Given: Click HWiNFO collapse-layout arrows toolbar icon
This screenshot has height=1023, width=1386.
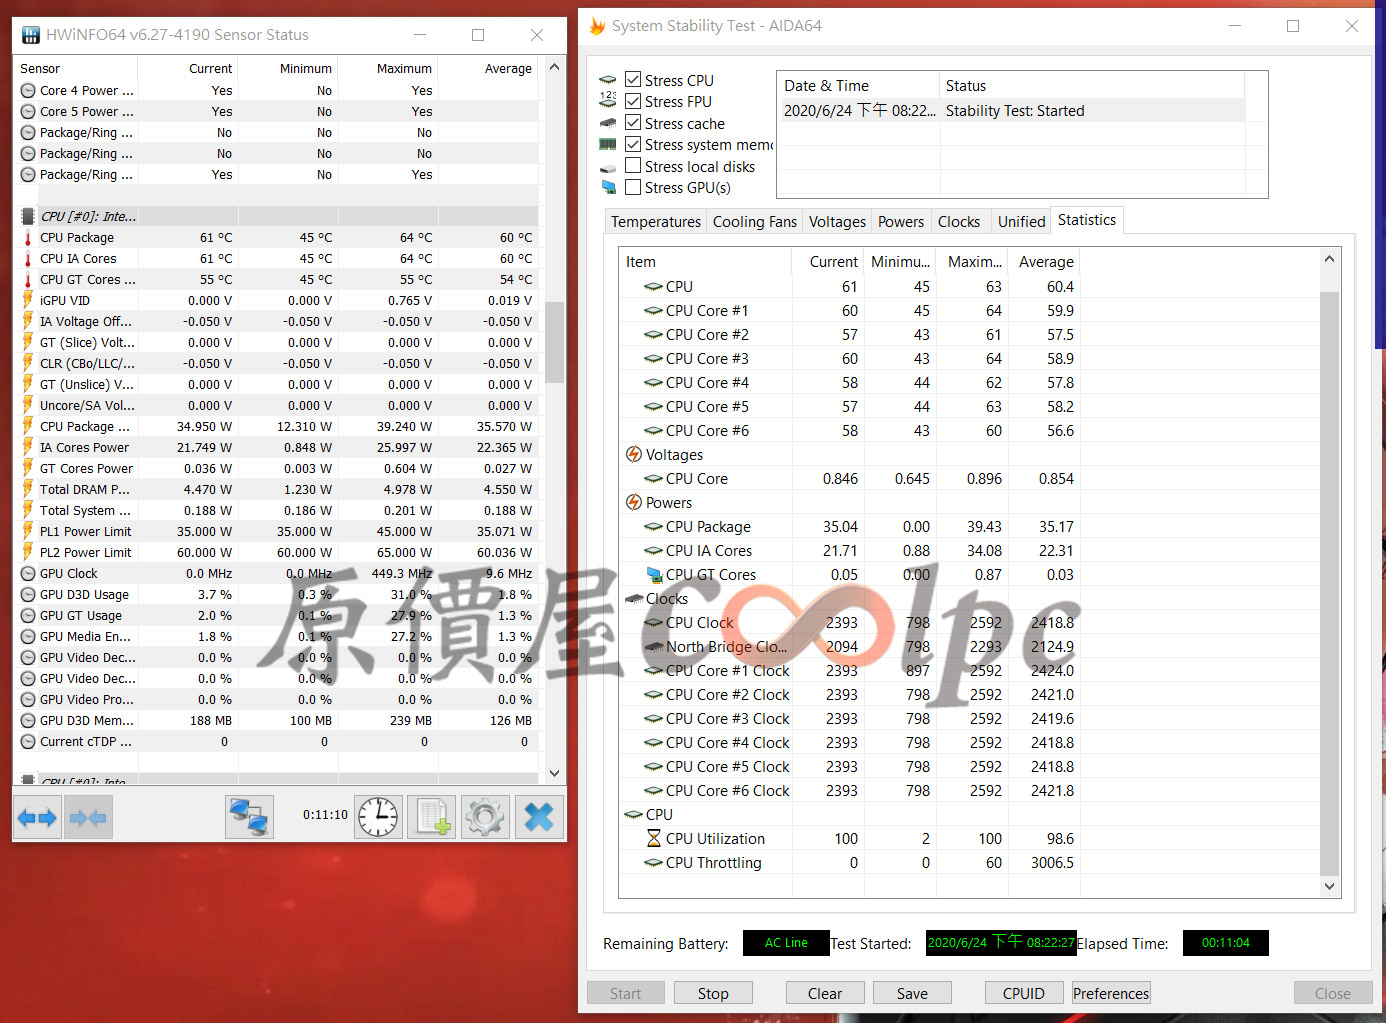Looking at the screenshot, I should click(88, 818).
